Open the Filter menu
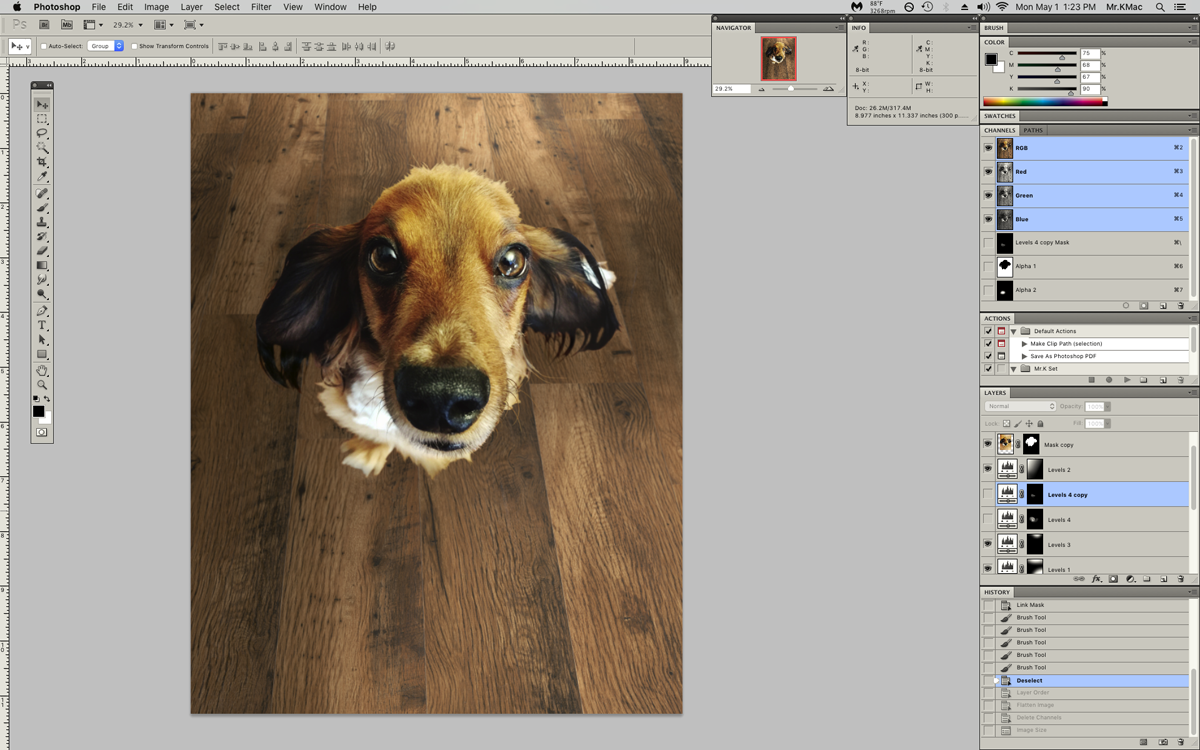 [261, 7]
